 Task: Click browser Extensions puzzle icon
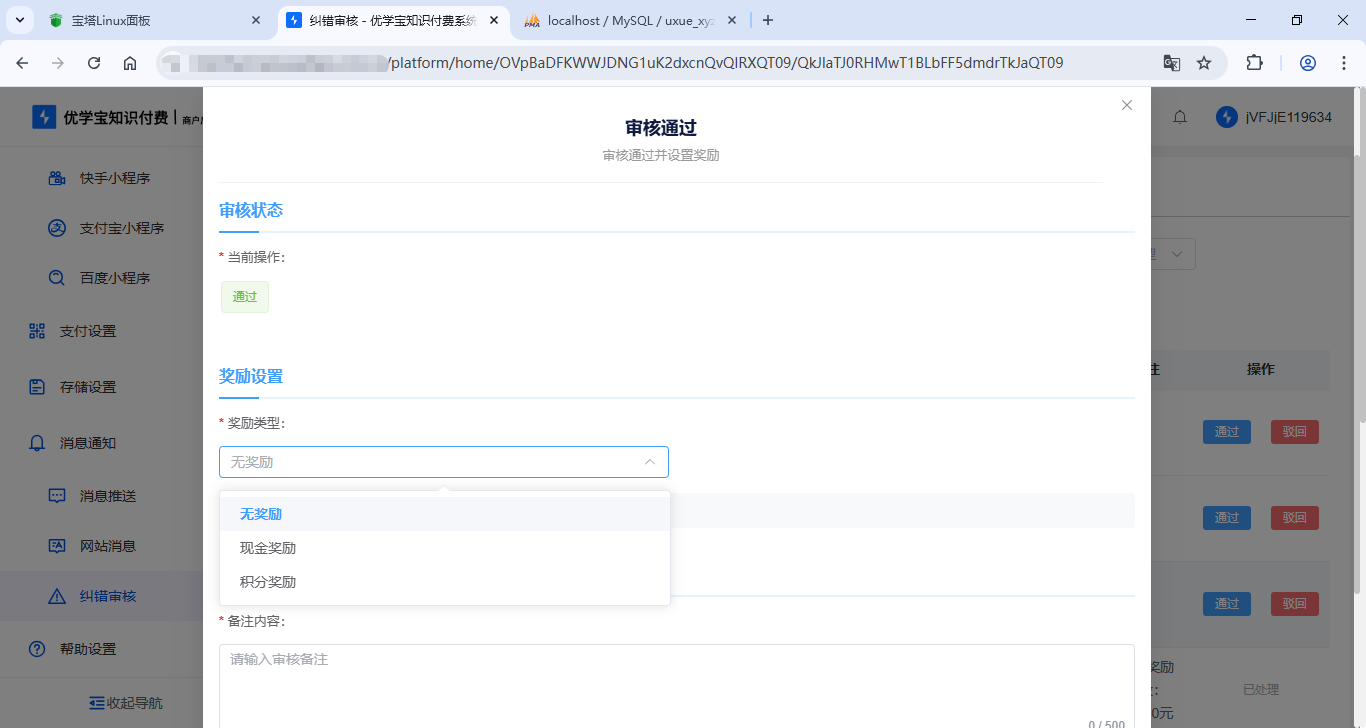pyautogui.click(x=1254, y=63)
